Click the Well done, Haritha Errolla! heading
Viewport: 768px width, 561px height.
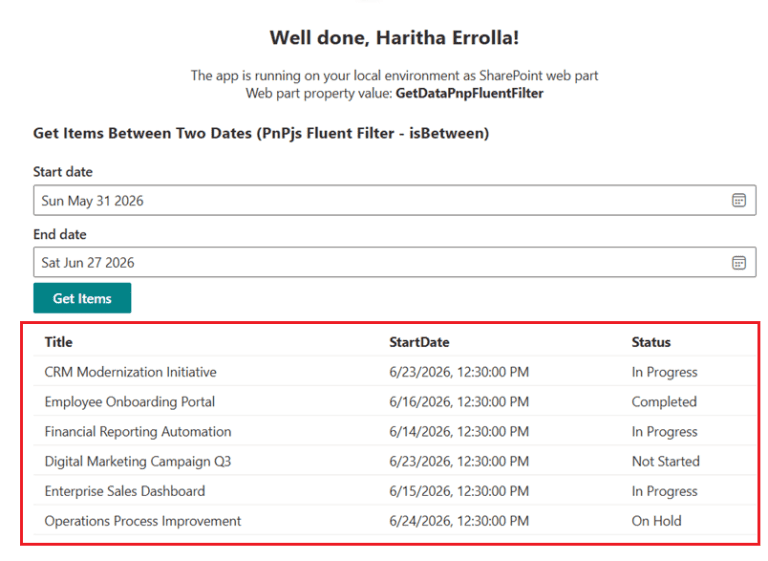[x=394, y=38]
